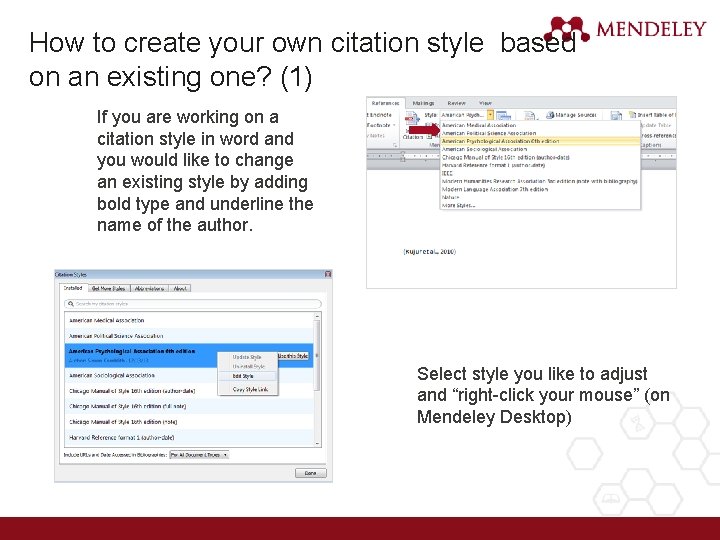Open the View ribbon tab

[x=485, y=103]
